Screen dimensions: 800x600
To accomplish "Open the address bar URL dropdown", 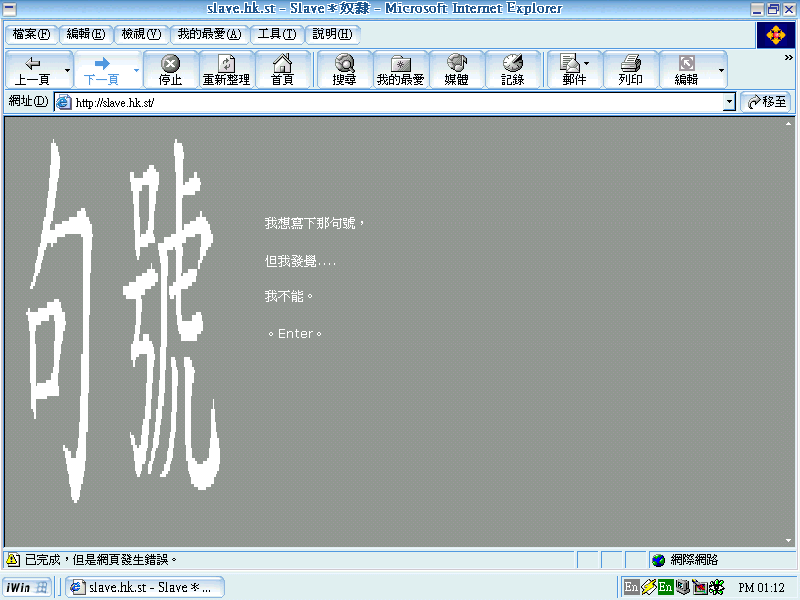I will pyautogui.click(x=729, y=103).
